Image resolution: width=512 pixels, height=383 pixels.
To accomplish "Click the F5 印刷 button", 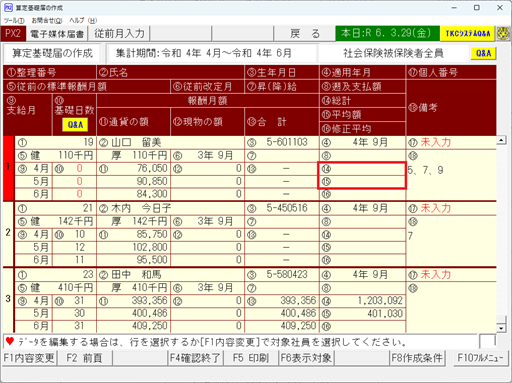I will point(251,358).
